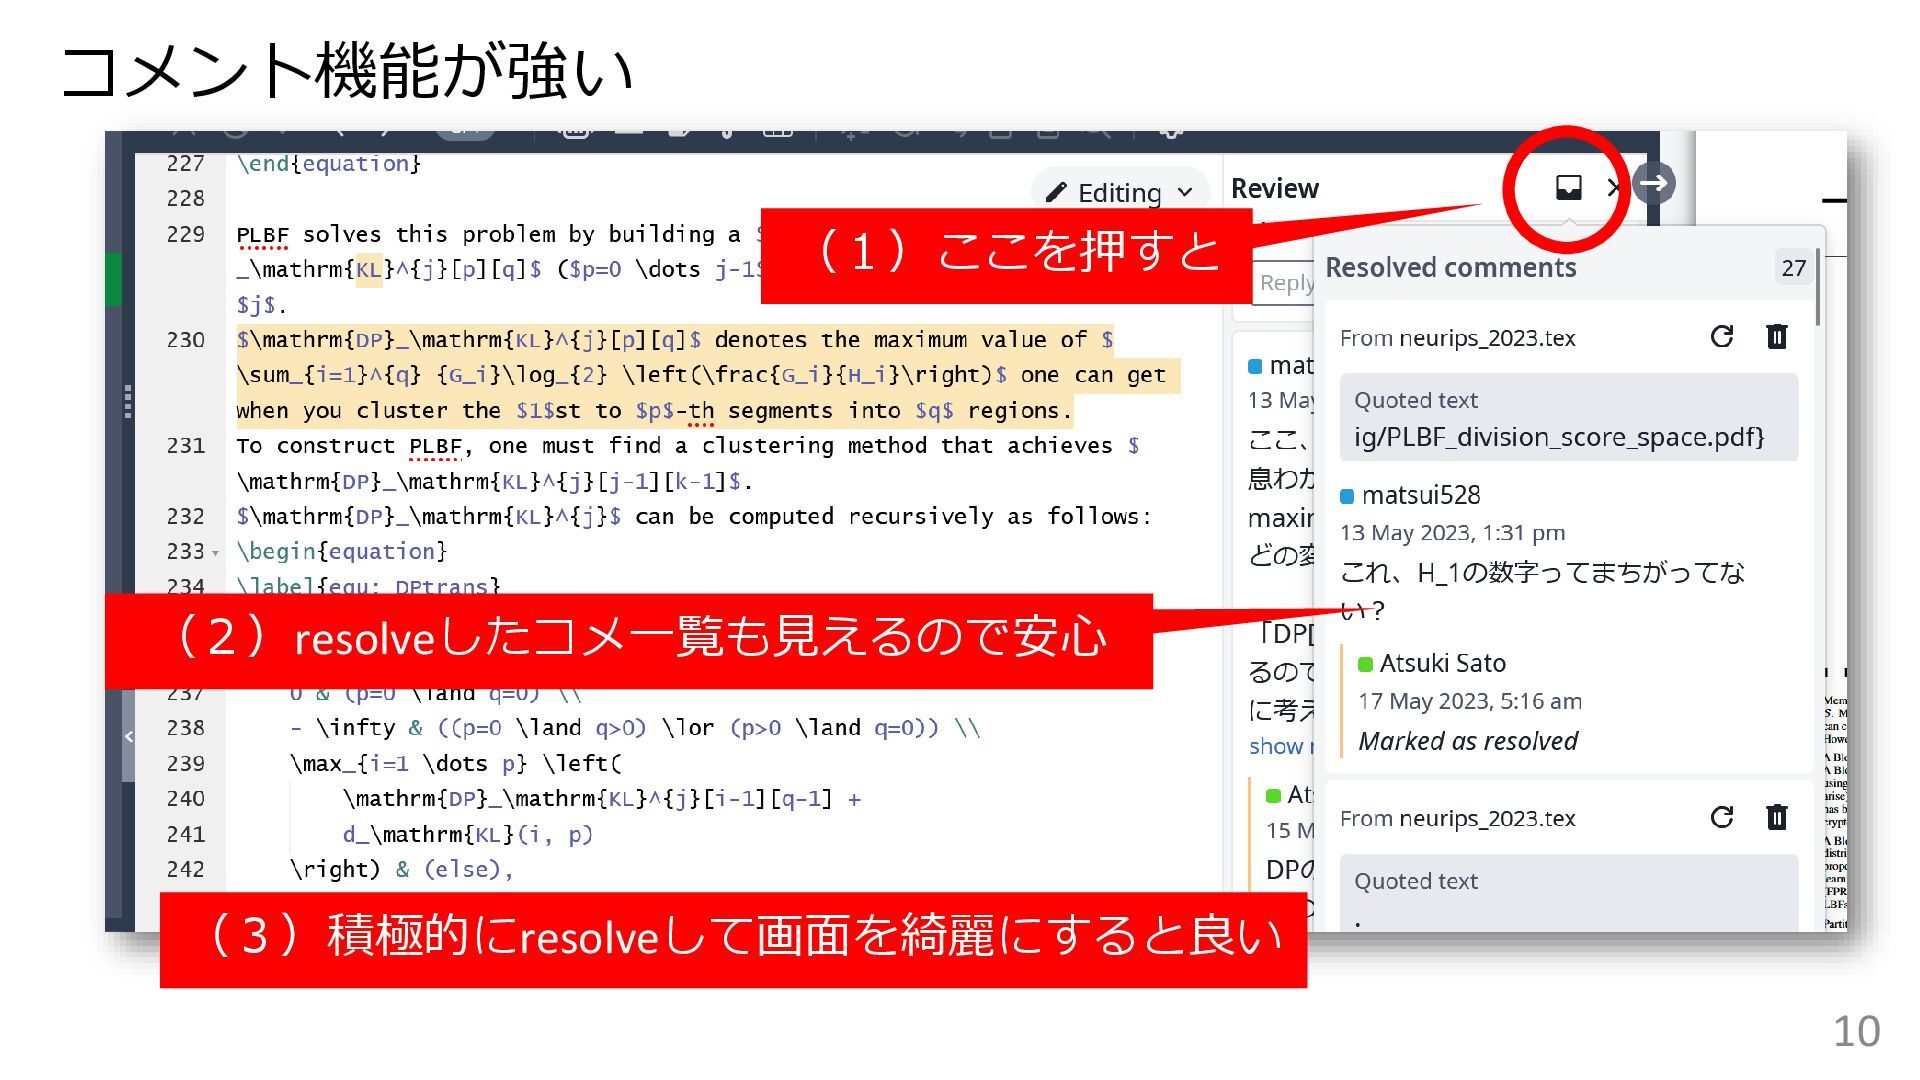Click the first 'From neurips_2023.tex' label
1920x1080 pixels.
1457,338
